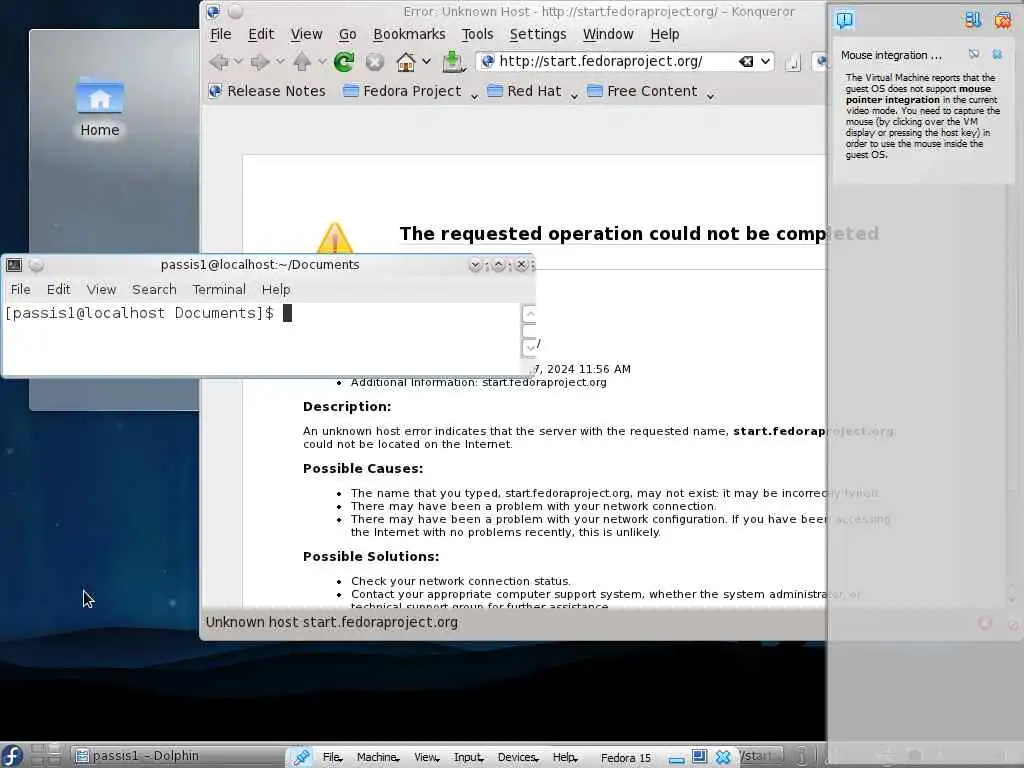The height and width of the screenshot is (768, 1024).
Task: Click the terminal scrollbar up arrow
Action: click(x=530, y=314)
